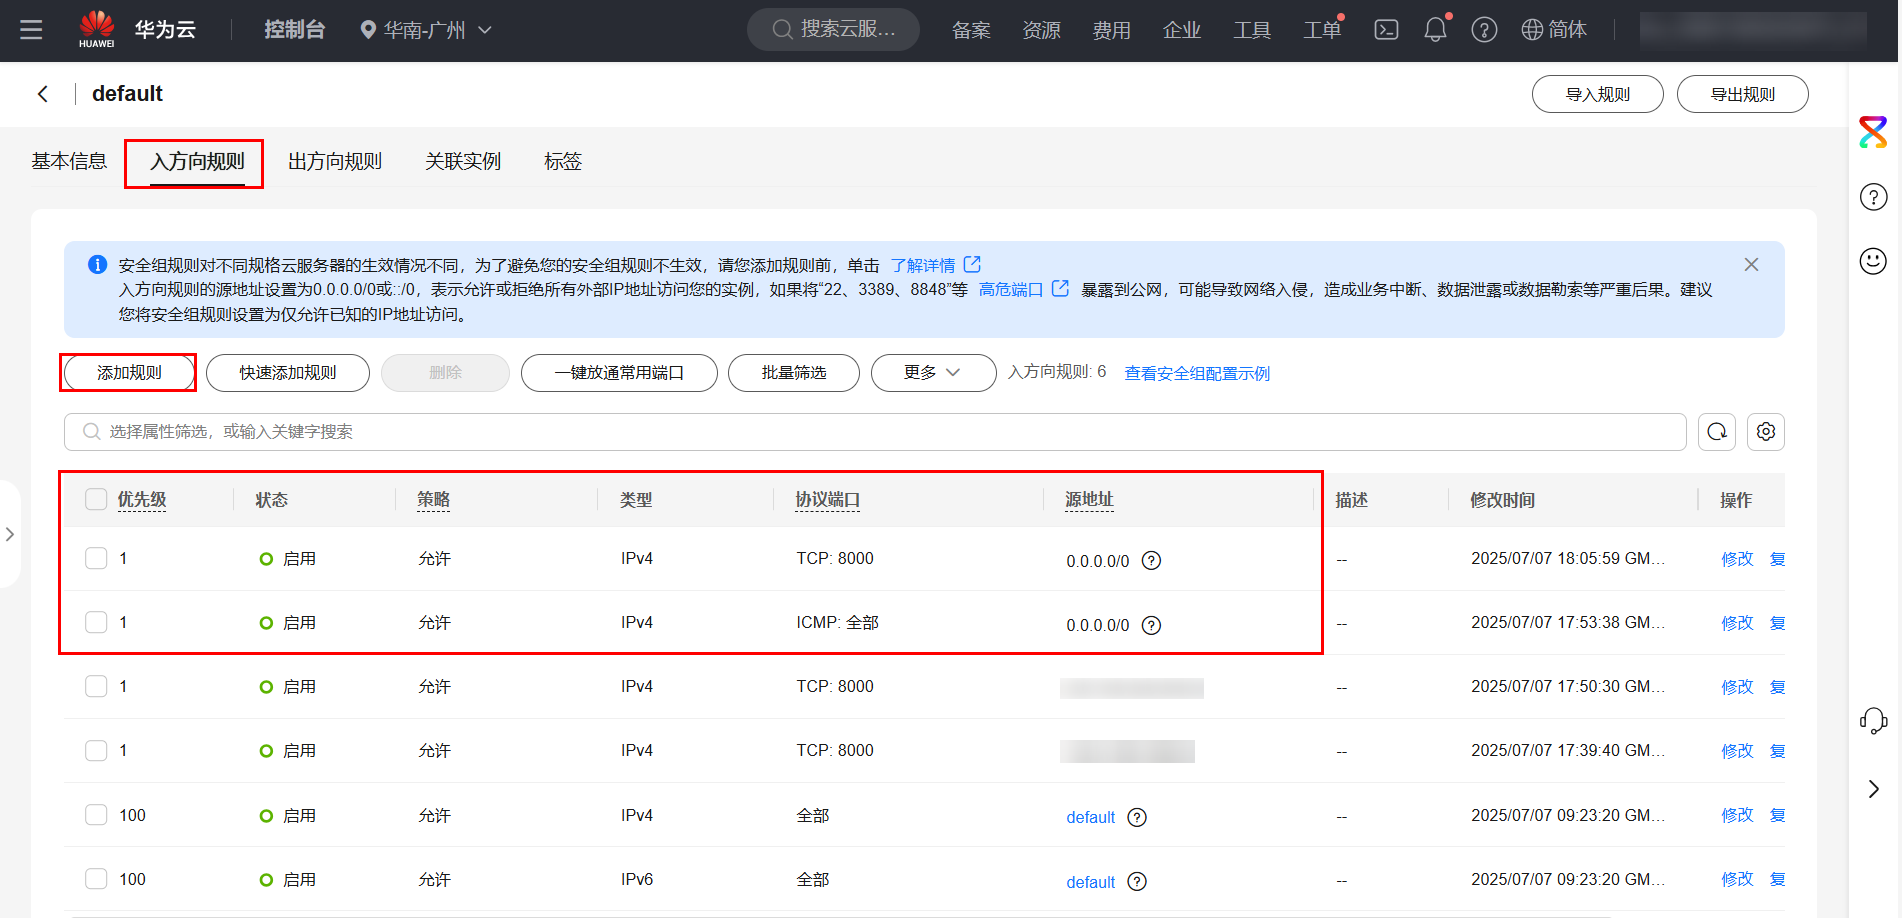The image size is (1902, 918).
Task: Open table column settings gear icon
Action: click(1766, 432)
